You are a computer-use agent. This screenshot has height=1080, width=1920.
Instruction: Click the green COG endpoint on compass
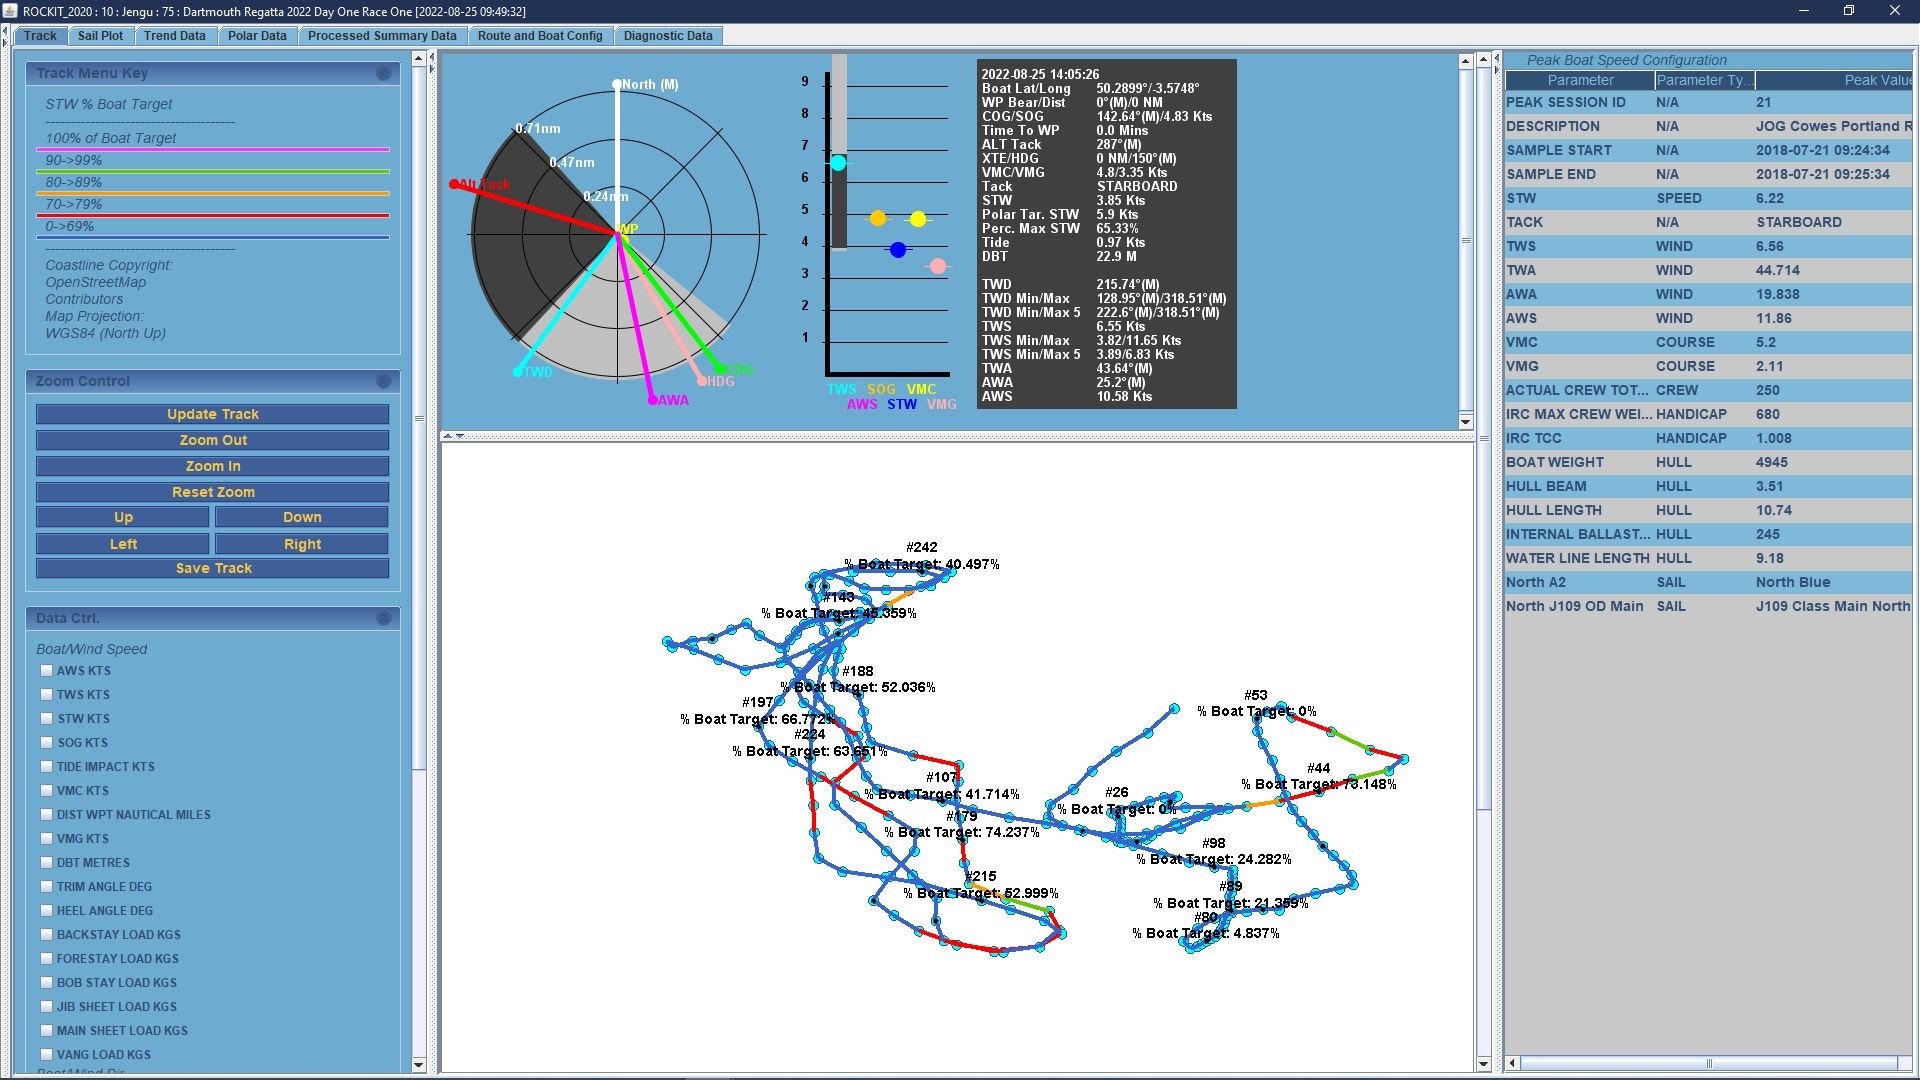point(720,370)
